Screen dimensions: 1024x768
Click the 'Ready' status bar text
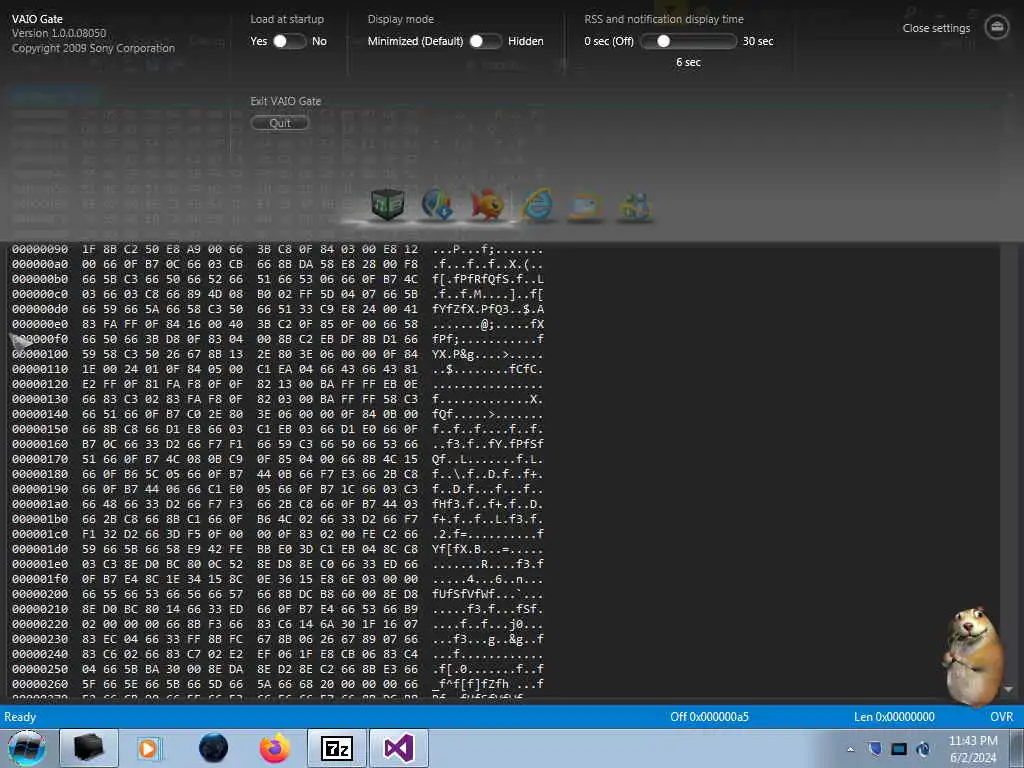coord(20,716)
